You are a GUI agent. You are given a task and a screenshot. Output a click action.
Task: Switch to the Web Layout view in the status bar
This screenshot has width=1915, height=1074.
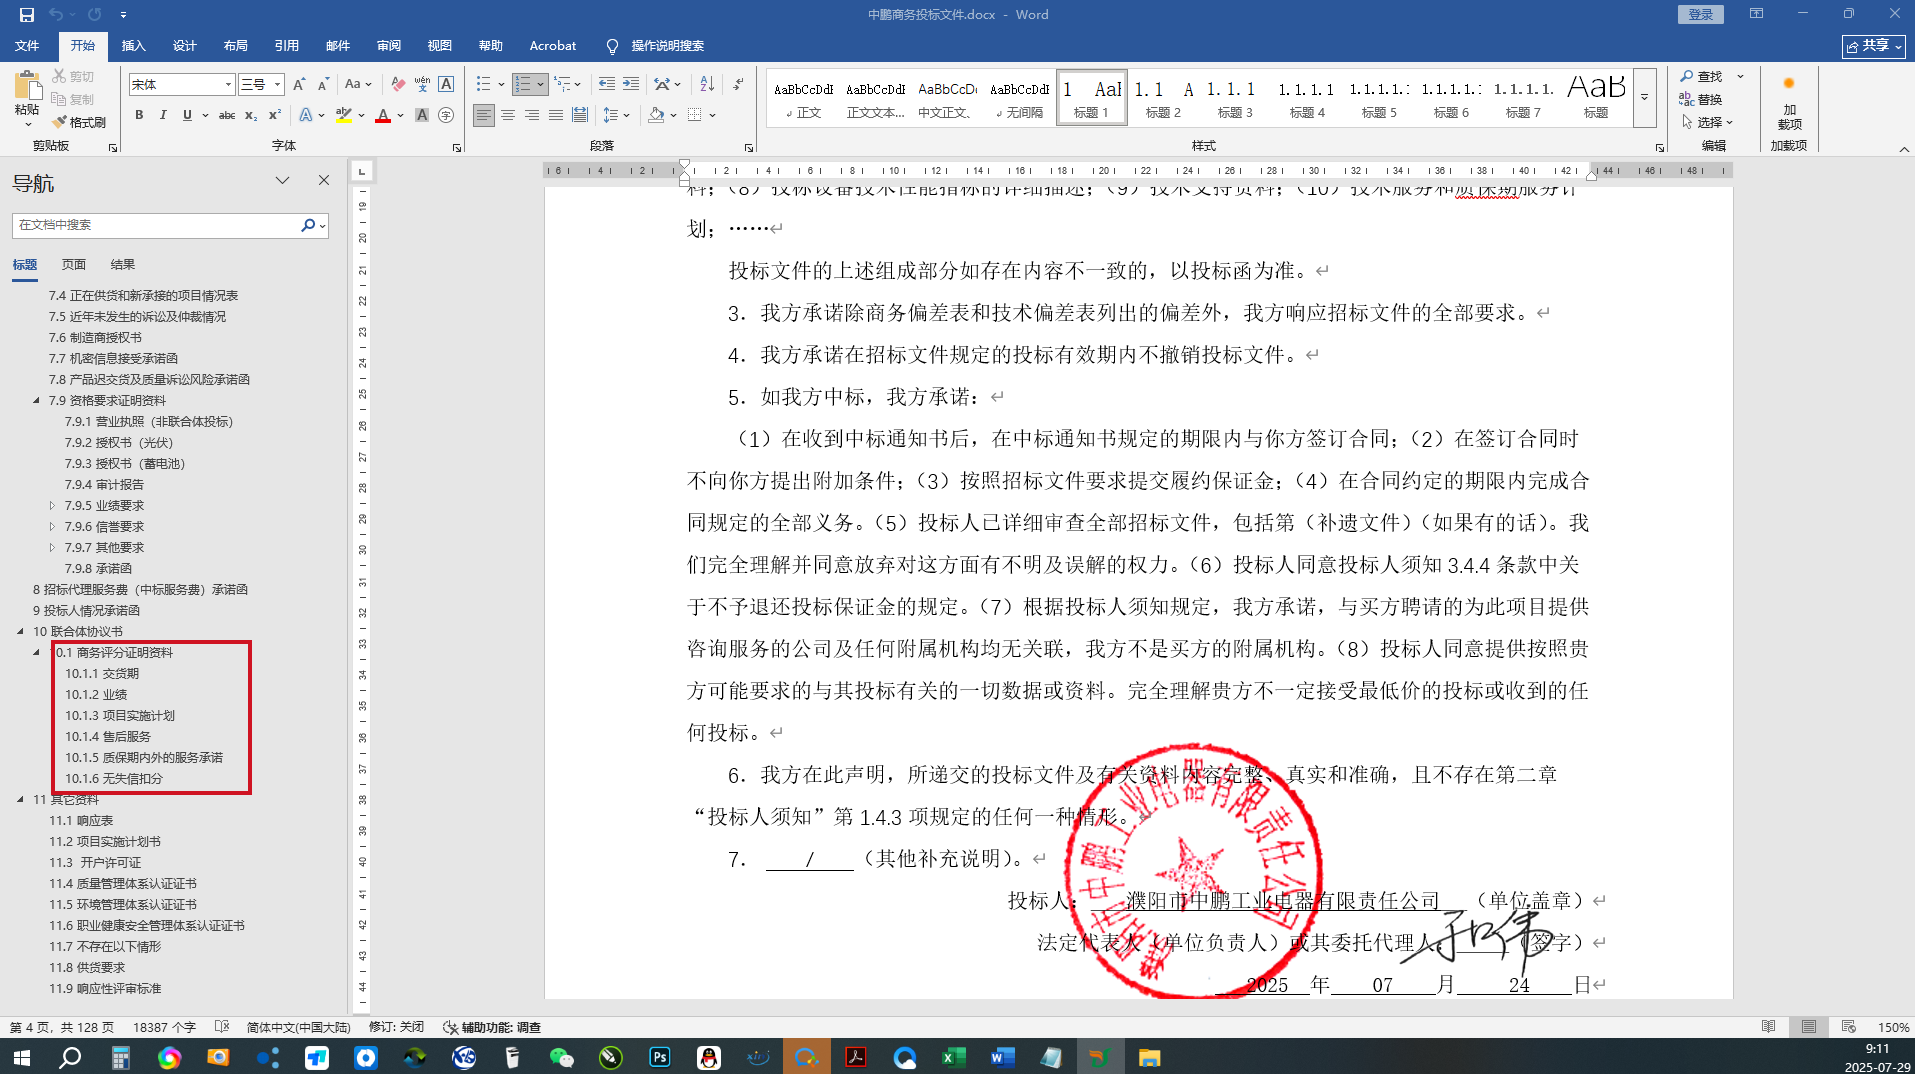point(1848,1027)
